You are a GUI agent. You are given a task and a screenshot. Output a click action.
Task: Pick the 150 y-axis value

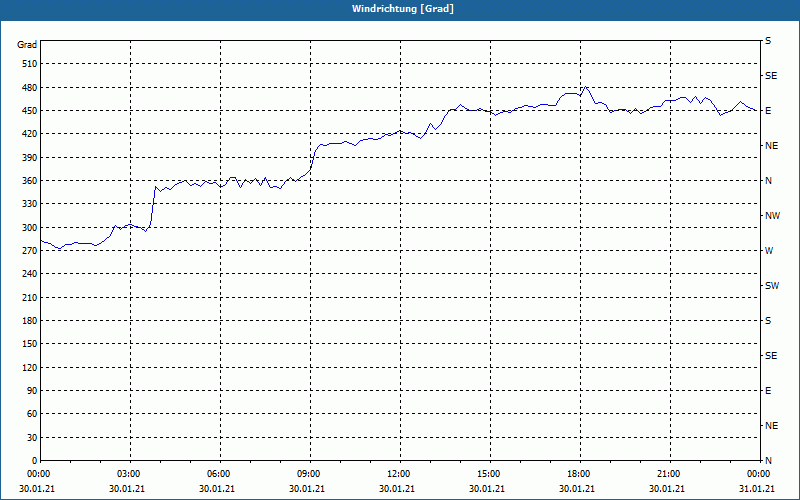point(30,344)
